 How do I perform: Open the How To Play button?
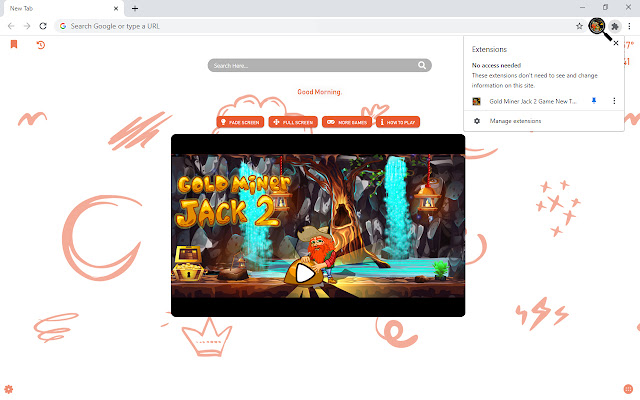point(398,122)
